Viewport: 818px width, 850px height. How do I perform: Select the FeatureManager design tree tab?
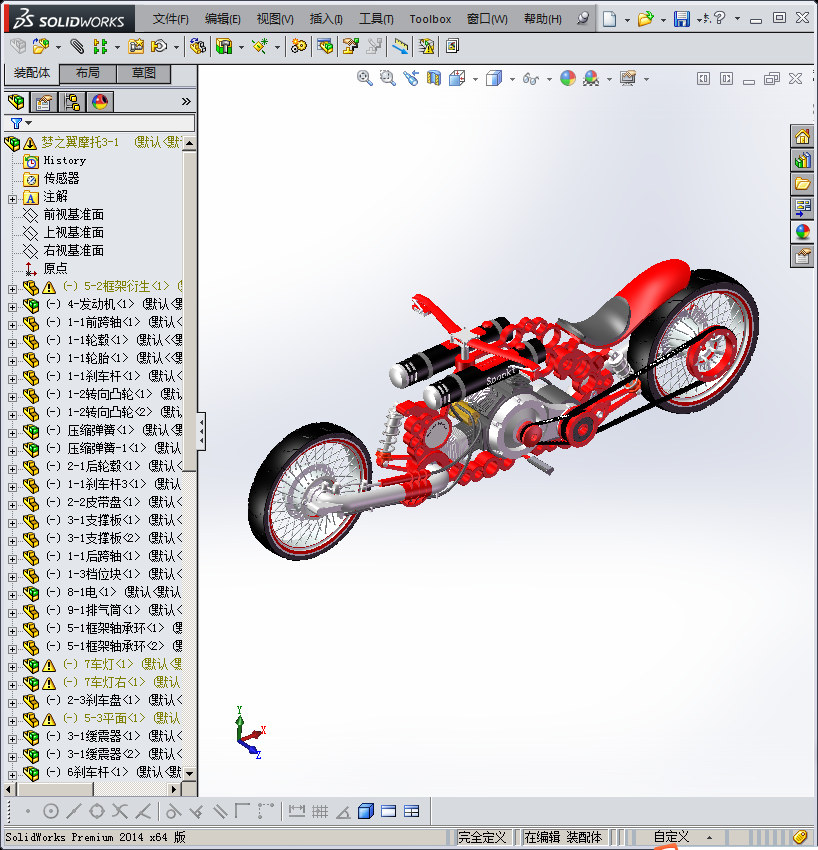click(x=16, y=102)
